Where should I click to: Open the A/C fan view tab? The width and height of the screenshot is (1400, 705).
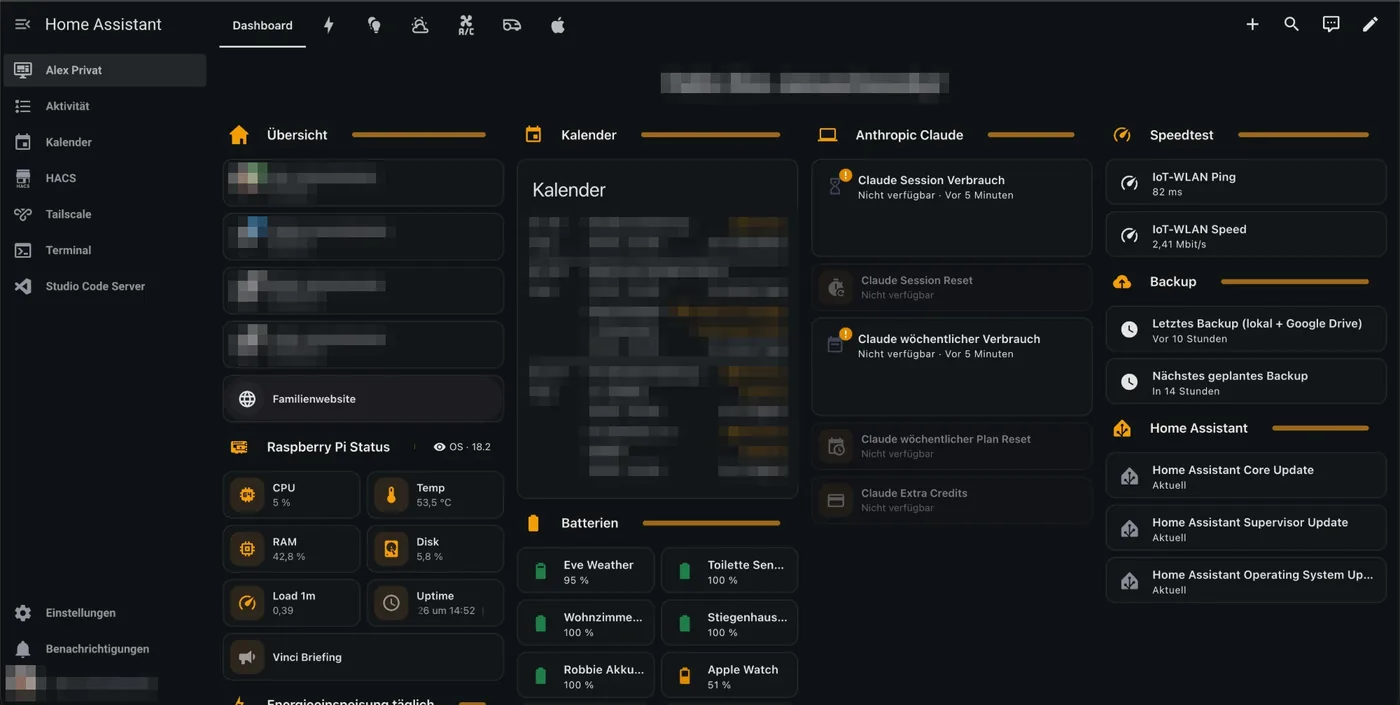pyautogui.click(x=466, y=25)
